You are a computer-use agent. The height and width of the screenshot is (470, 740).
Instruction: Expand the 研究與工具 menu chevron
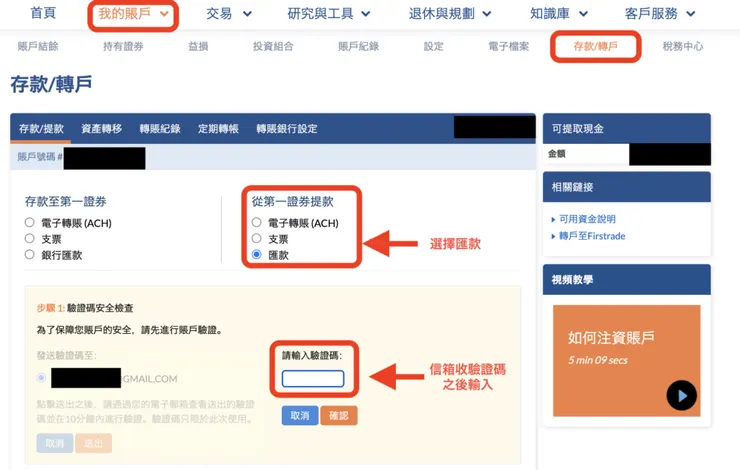[366, 14]
